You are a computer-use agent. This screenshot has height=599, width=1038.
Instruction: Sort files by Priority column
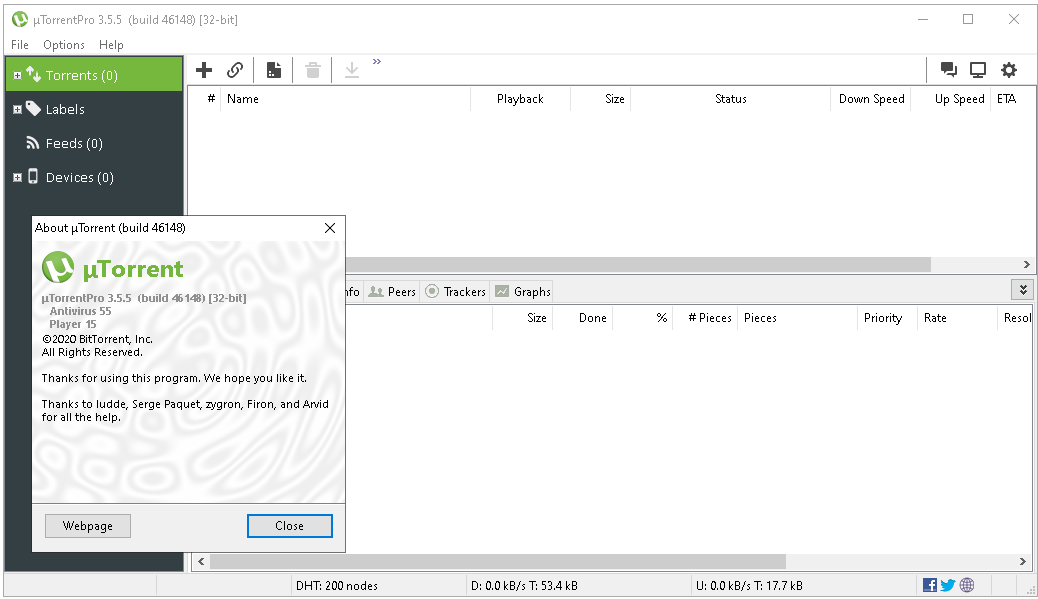(887, 318)
